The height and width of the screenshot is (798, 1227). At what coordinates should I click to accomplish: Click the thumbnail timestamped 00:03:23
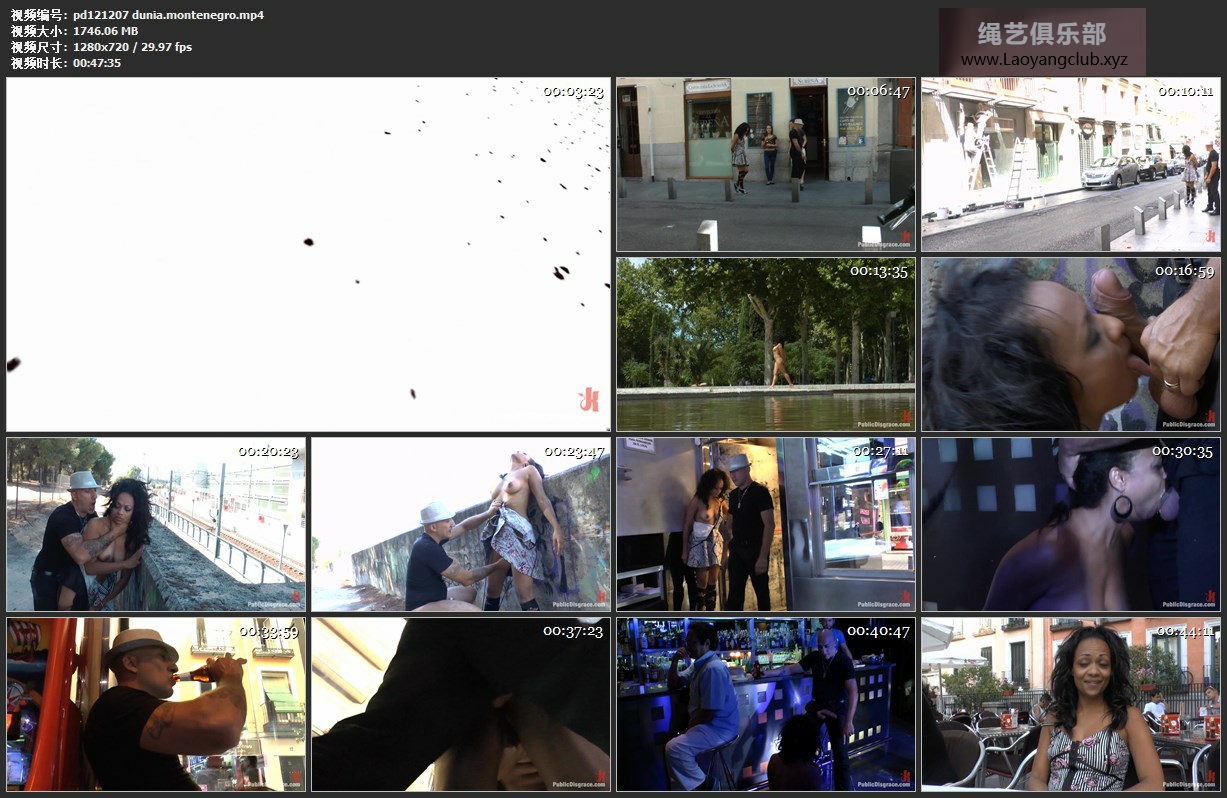[308, 254]
